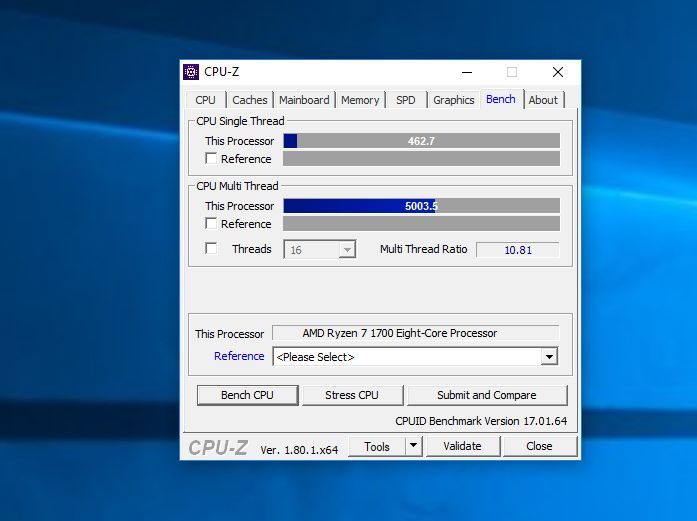
Task: Select the Bench tab
Action: tap(501, 99)
